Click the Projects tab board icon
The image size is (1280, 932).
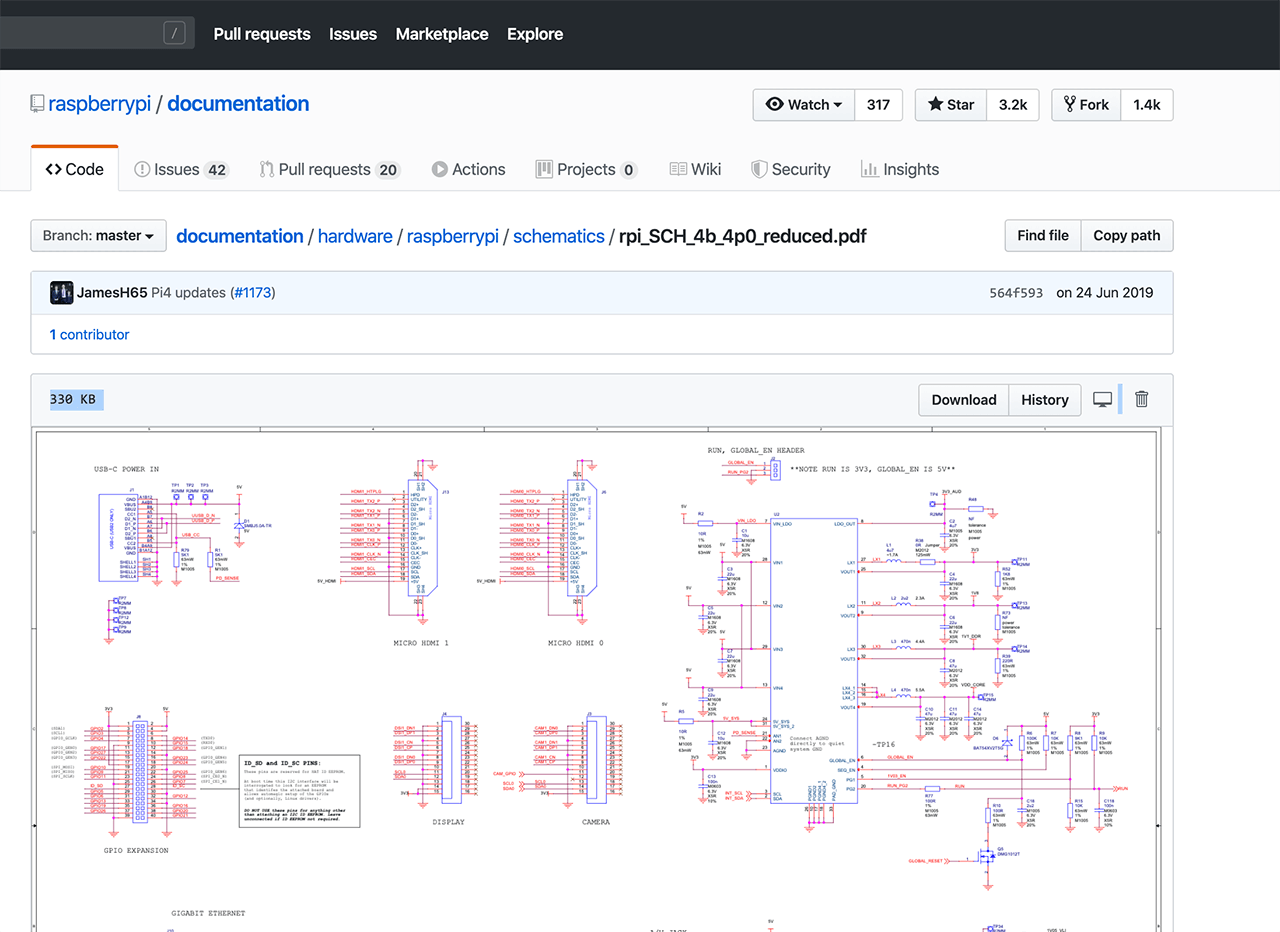(544, 169)
